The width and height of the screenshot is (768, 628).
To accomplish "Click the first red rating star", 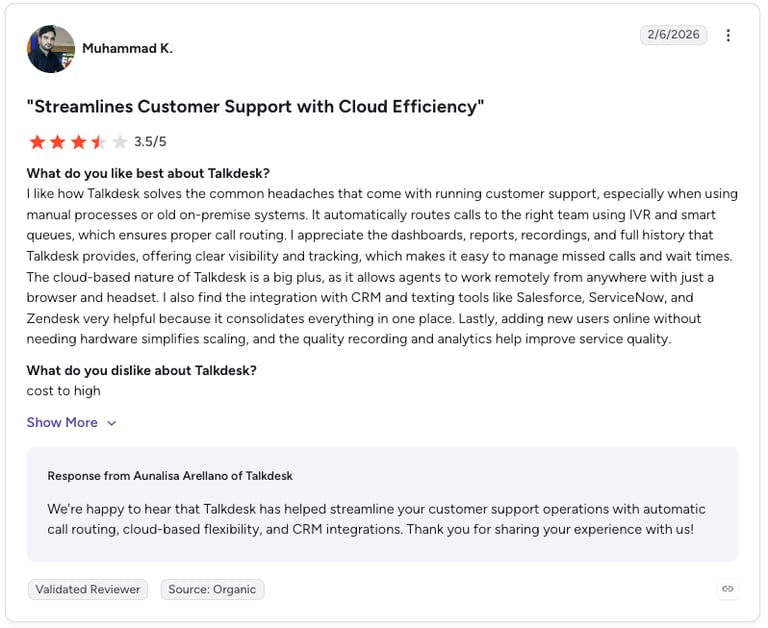I will point(37,142).
